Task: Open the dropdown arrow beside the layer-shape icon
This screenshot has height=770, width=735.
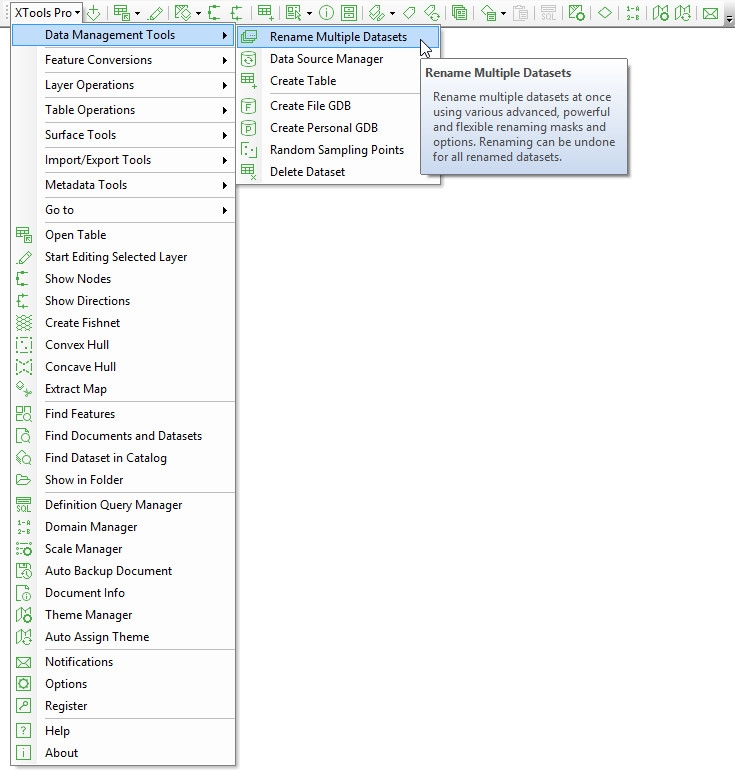Action: coord(198,14)
